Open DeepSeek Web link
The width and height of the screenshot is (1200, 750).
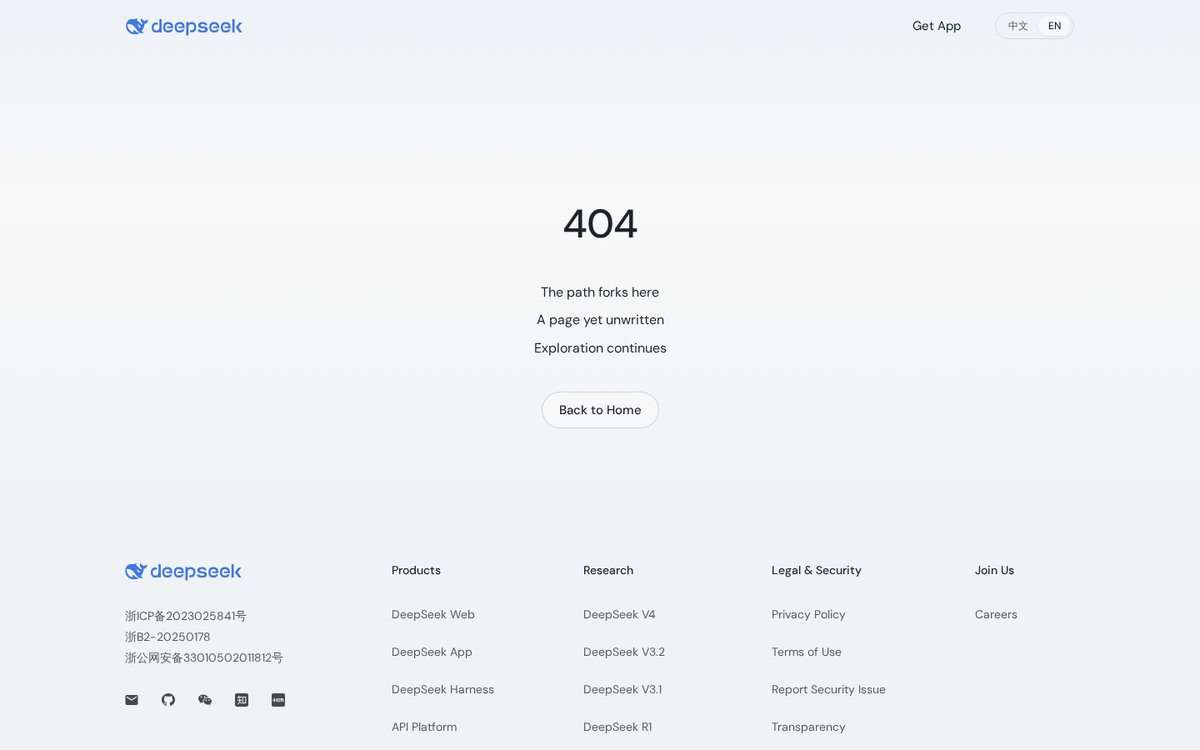[433, 614]
